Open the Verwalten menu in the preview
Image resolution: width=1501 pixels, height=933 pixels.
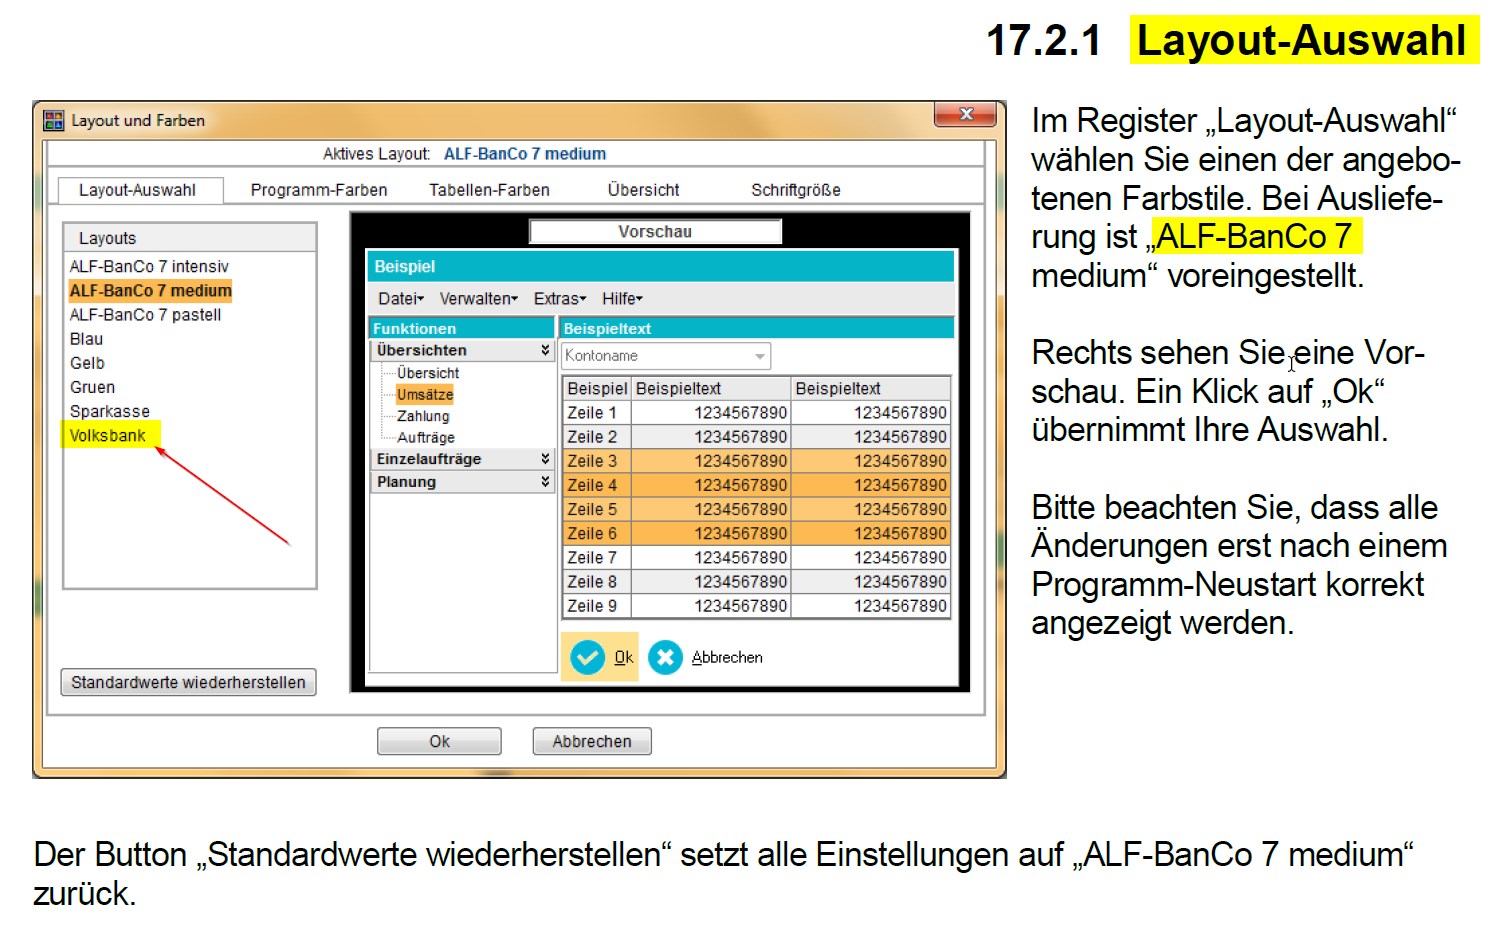(x=477, y=298)
